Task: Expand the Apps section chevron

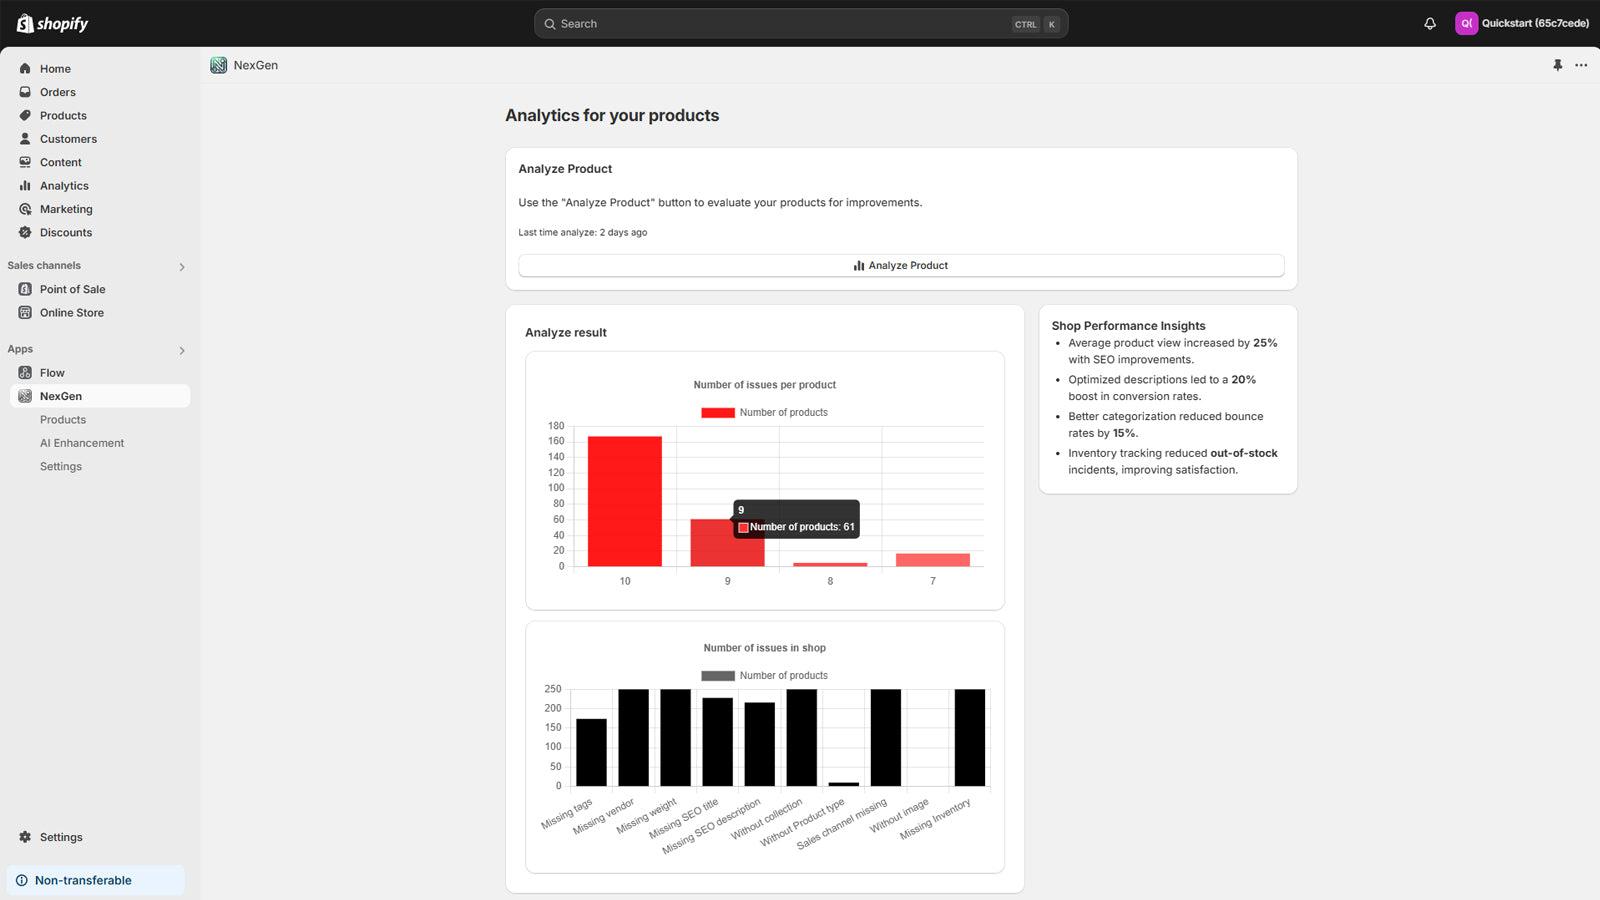Action: (x=182, y=350)
